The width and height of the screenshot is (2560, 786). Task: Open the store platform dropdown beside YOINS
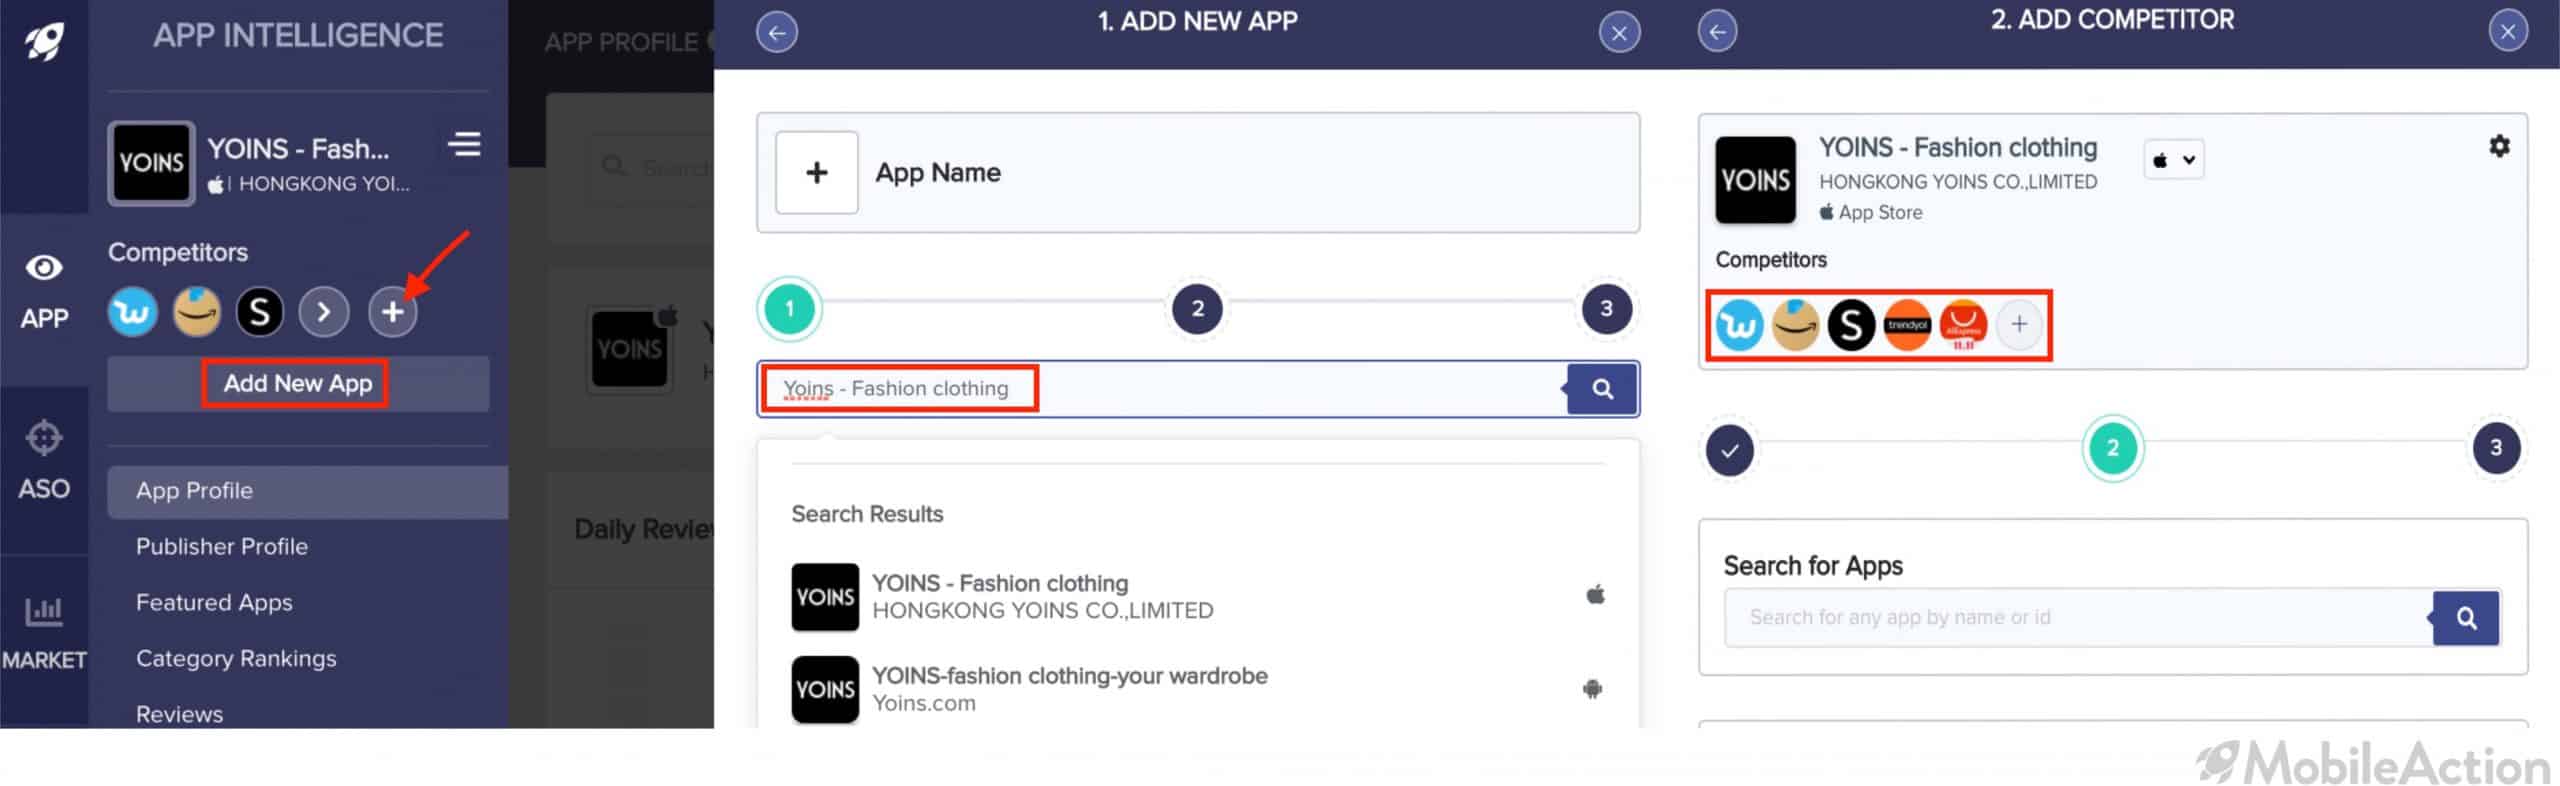pyautogui.click(x=2174, y=160)
